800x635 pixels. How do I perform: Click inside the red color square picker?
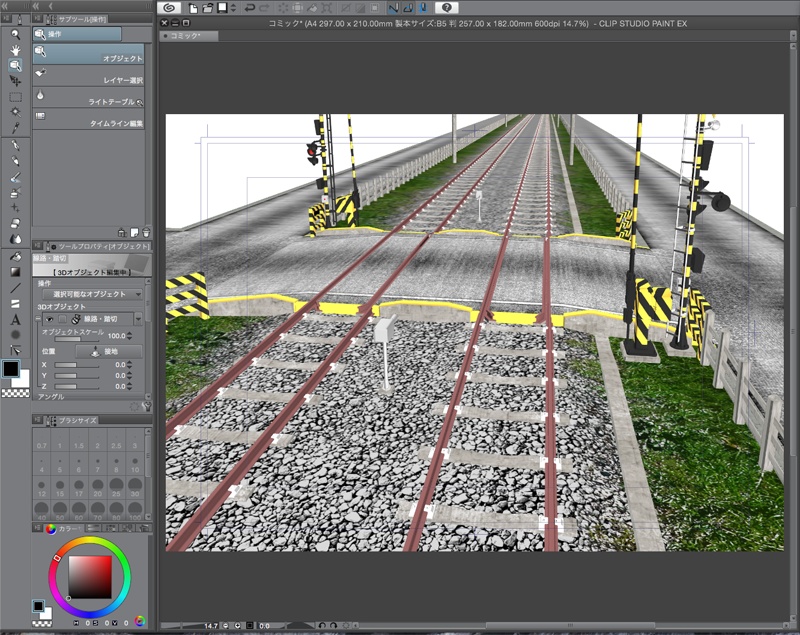pos(90,577)
